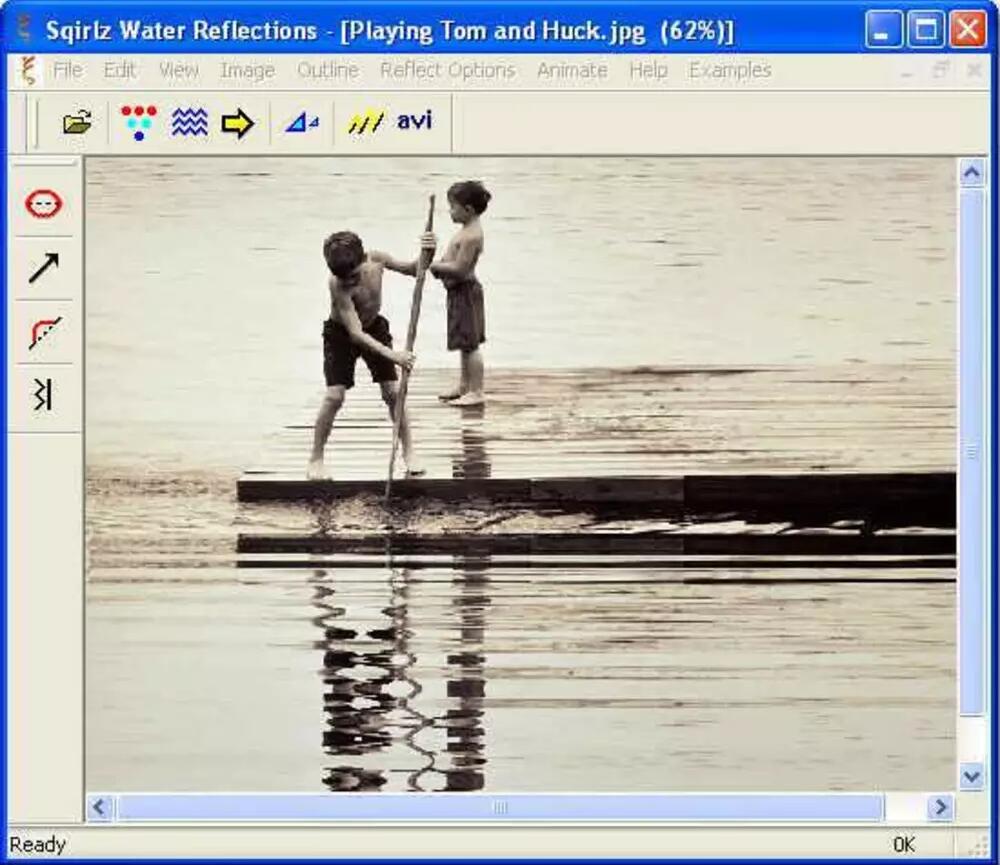
Task: Click the yellow lightning animate icon
Action: coord(365,123)
